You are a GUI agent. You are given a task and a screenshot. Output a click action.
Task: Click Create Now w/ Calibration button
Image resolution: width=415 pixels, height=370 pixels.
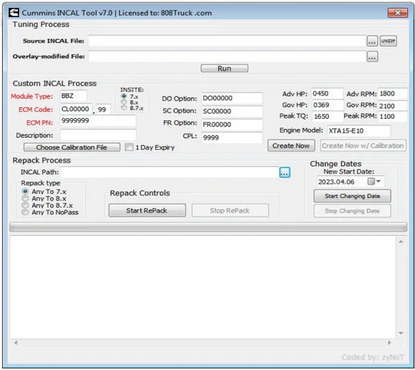point(363,146)
